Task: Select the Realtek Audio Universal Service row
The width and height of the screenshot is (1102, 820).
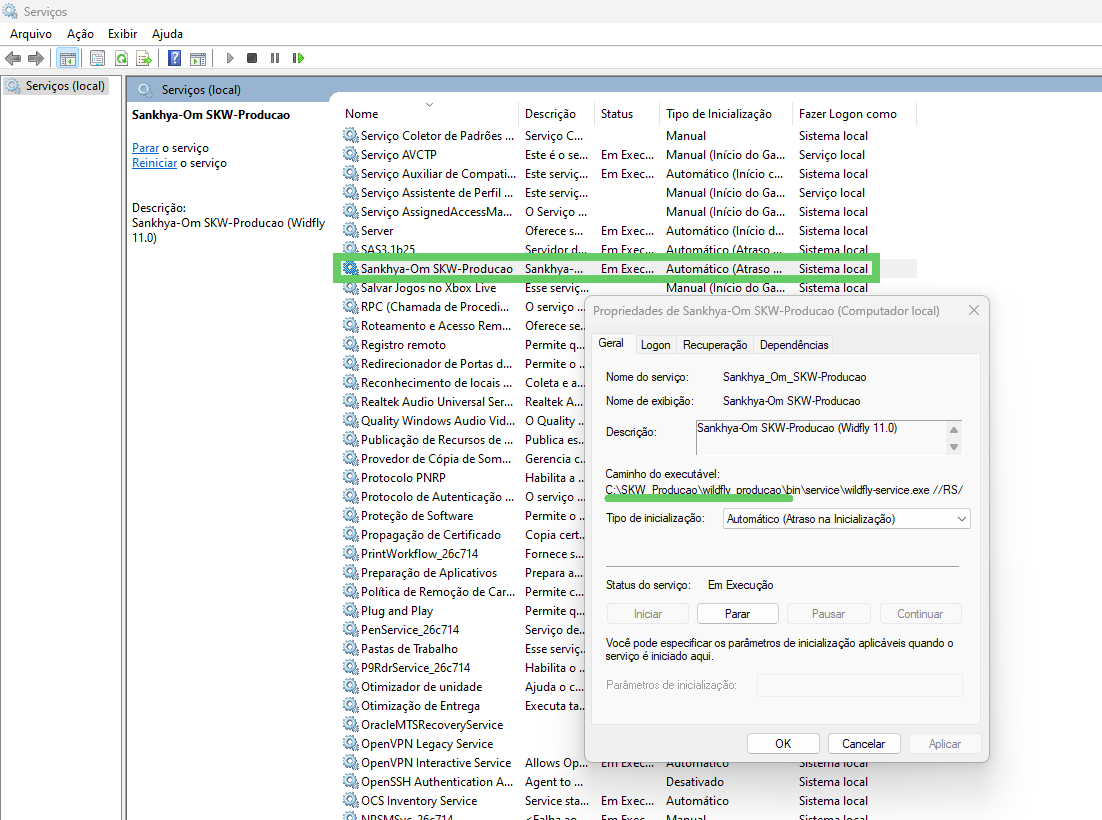Action: (x=463, y=401)
